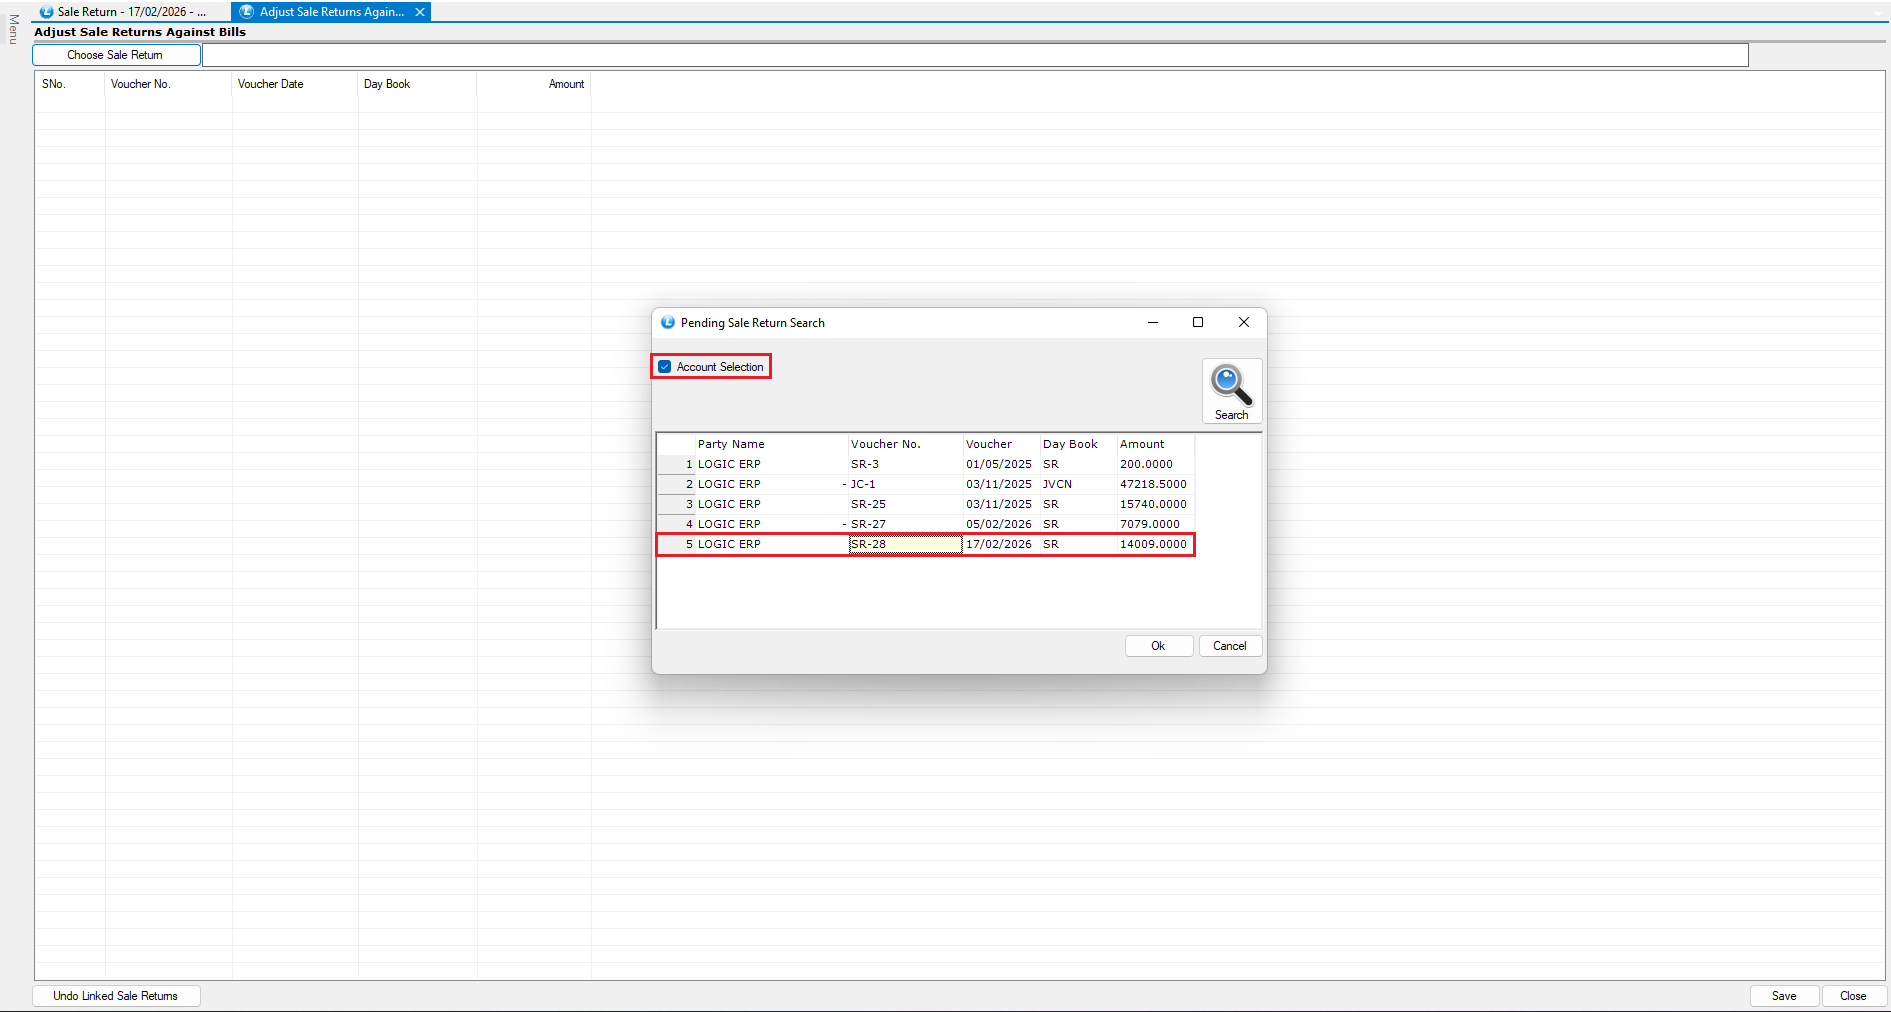This screenshot has height=1012, width=1891.
Task: Toggle the Account Selection checkbox
Action: 665,367
